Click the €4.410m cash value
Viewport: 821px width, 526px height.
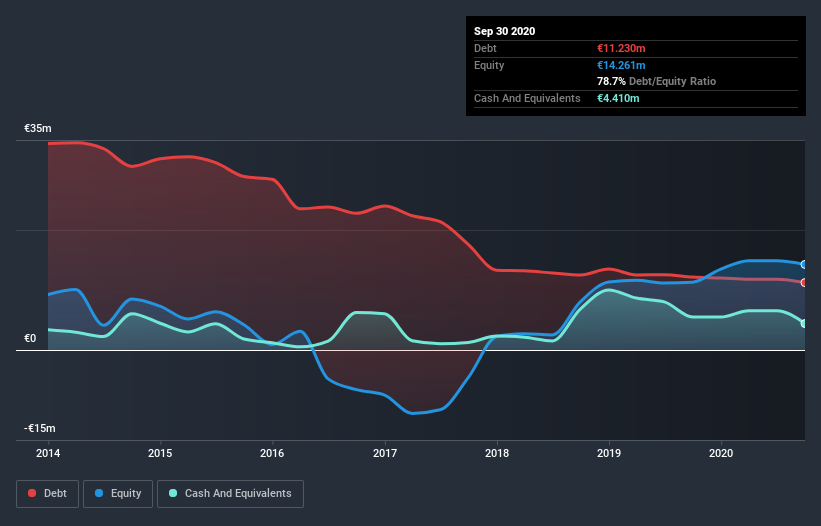(618, 98)
